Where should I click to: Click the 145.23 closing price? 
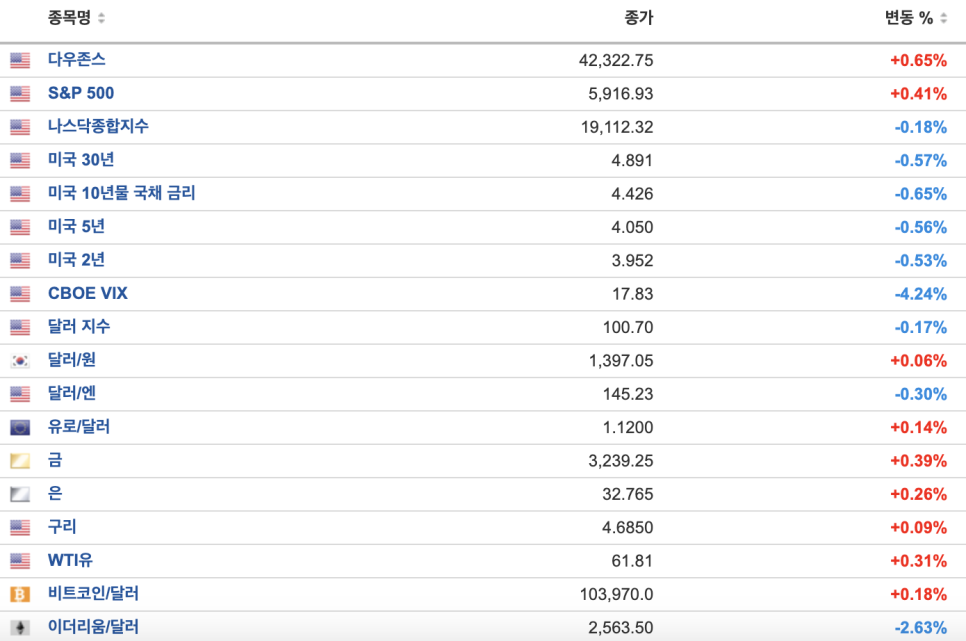point(628,394)
